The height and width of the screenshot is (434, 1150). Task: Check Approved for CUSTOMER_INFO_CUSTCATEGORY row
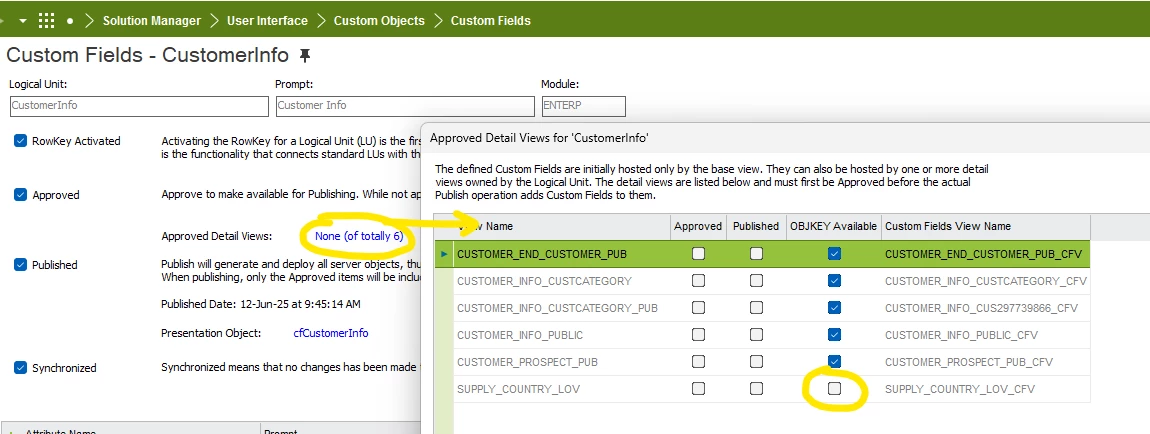click(x=698, y=281)
